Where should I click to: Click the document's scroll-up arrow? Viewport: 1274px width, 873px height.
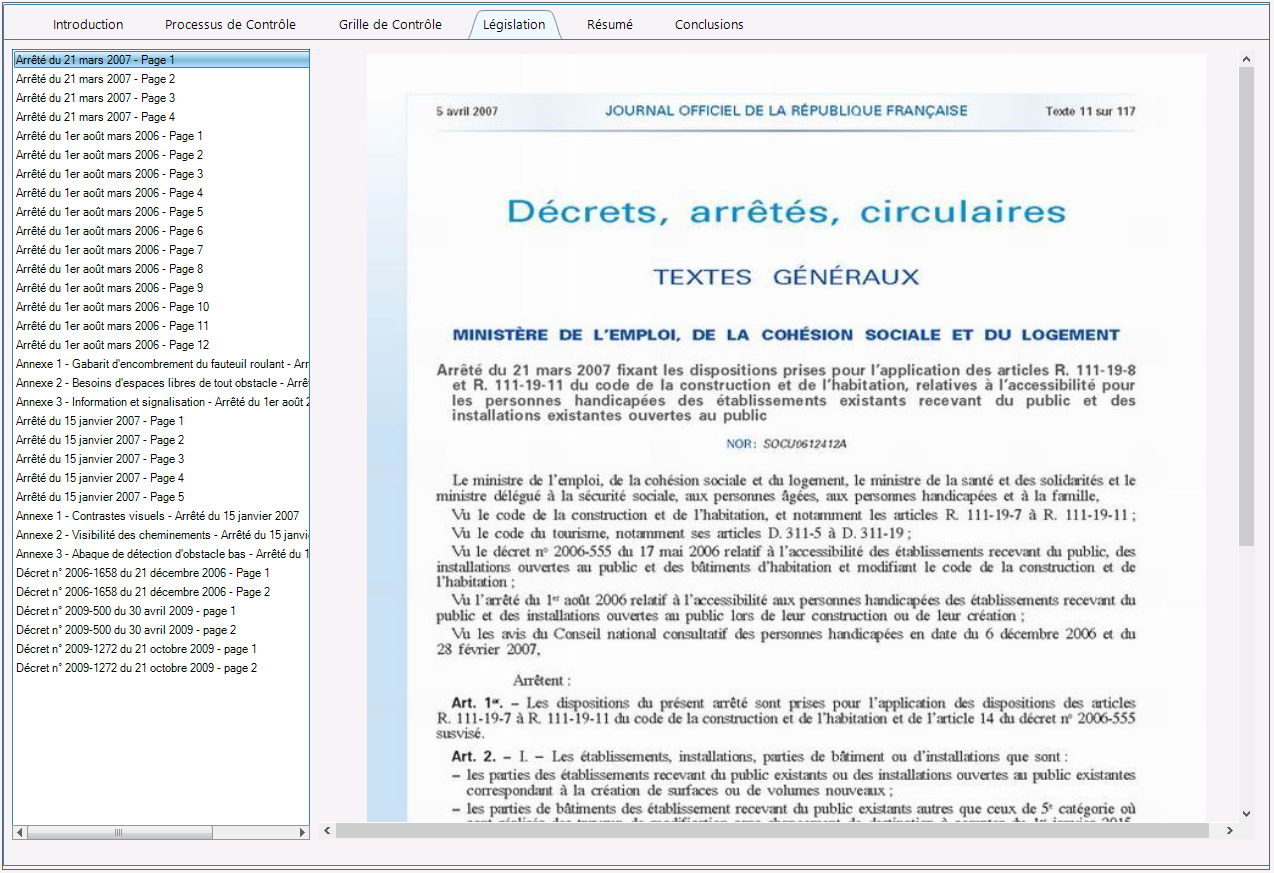1246,59
